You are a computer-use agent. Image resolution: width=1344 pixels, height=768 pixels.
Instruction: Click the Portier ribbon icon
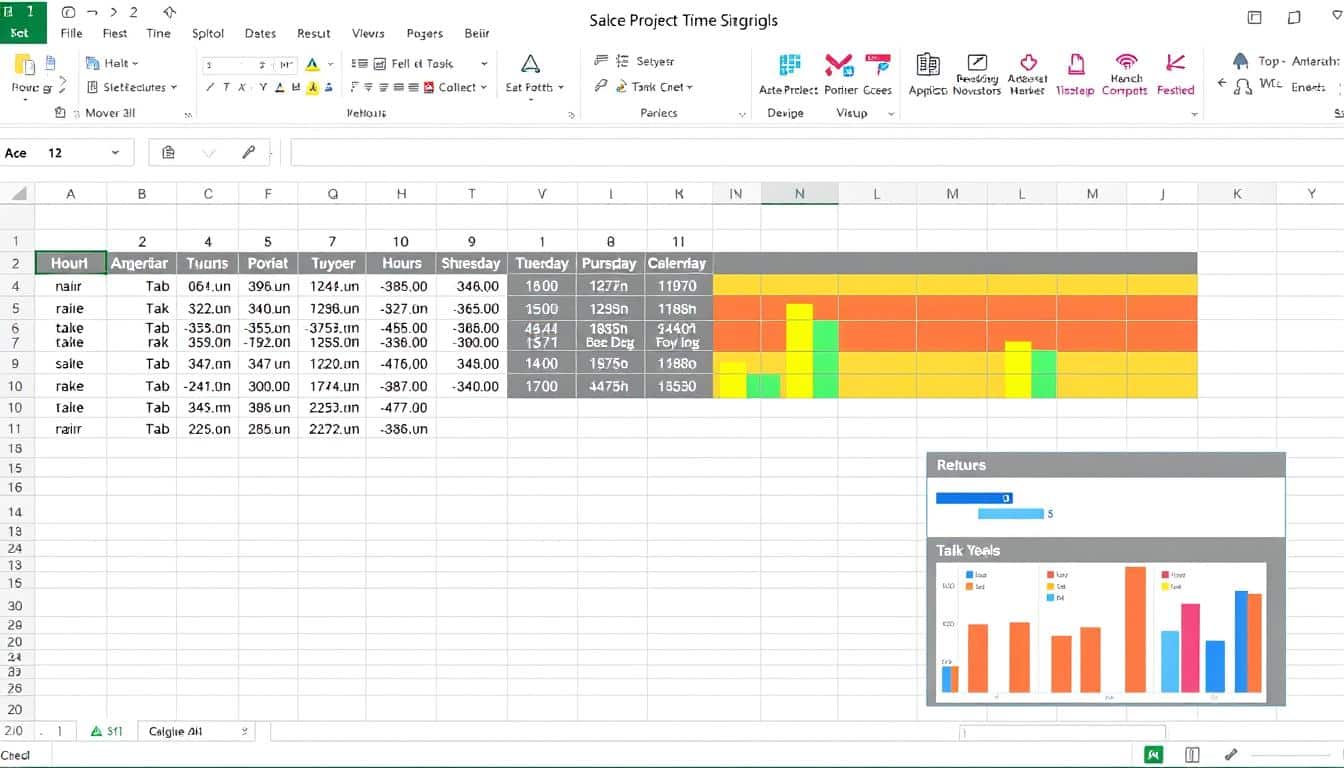pos(839,65)
